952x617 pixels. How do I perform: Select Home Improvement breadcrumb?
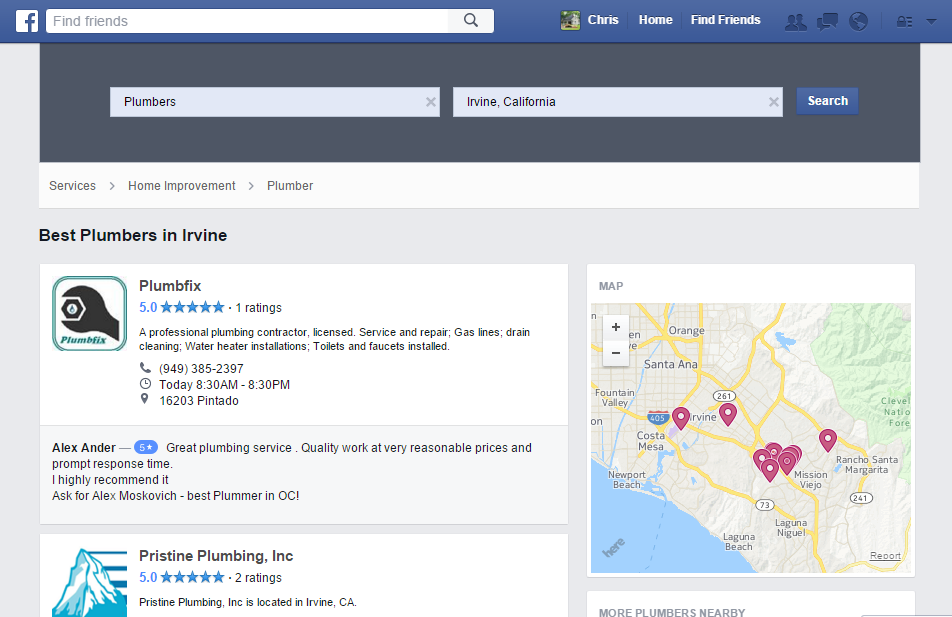(182, 186)
